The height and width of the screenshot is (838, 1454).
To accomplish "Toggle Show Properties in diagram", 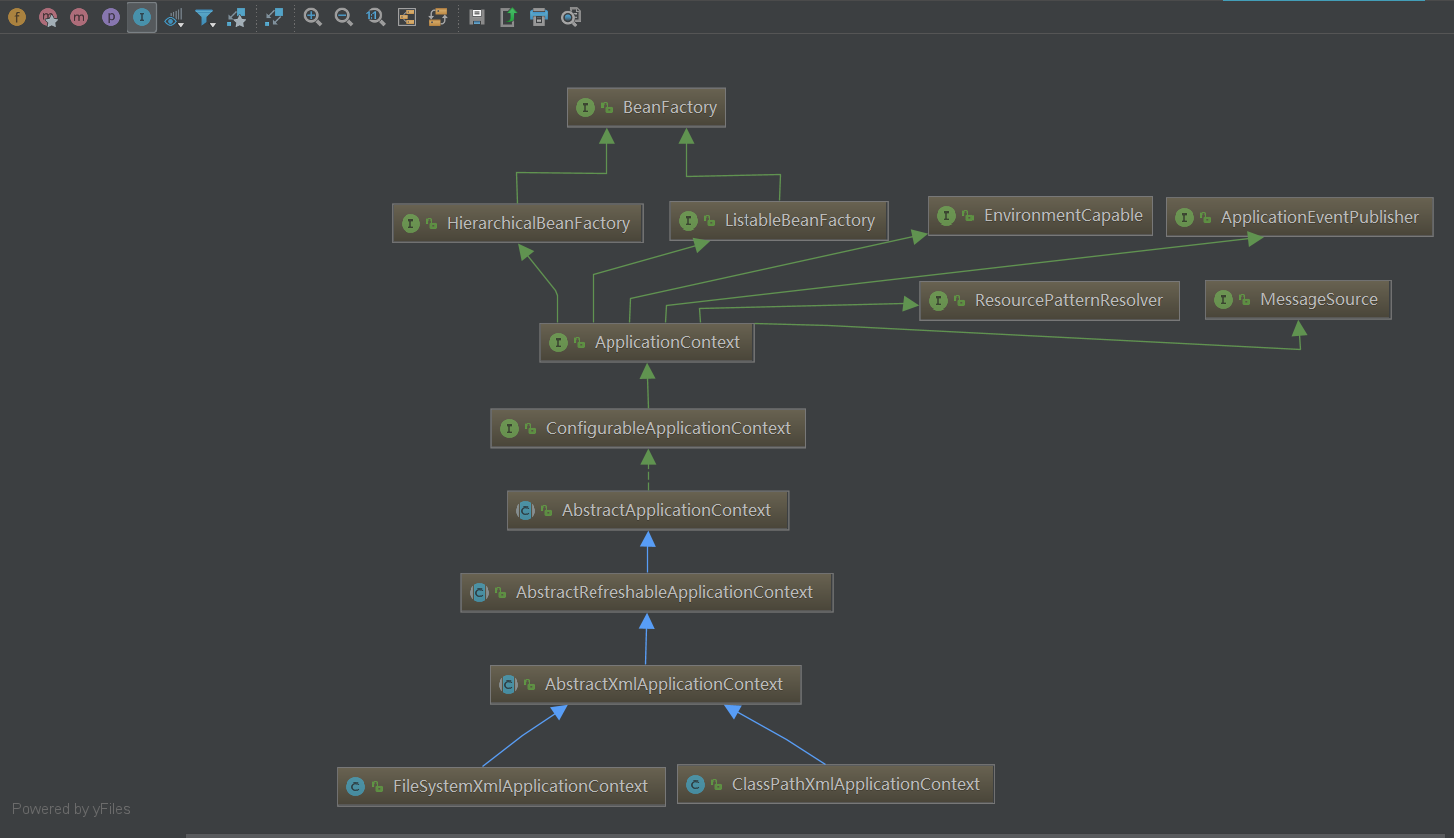I will click(111, 17).
